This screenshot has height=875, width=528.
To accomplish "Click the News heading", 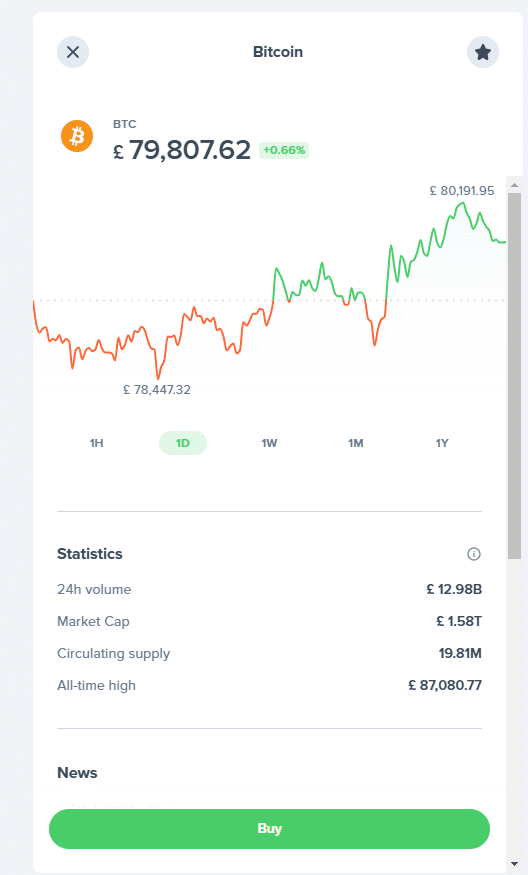I will pyautogui.click(x=77, y=773).
